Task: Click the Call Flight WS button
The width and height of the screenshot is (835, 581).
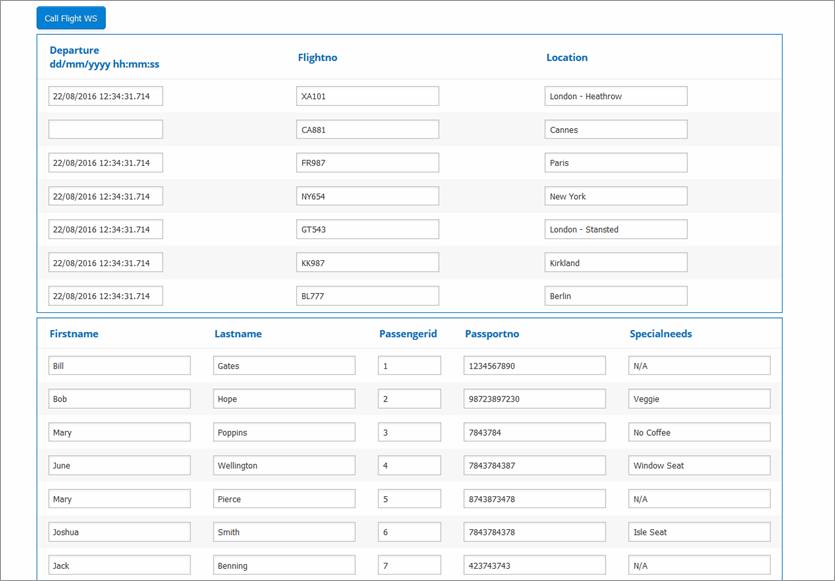Action: (x=70, y=18)
